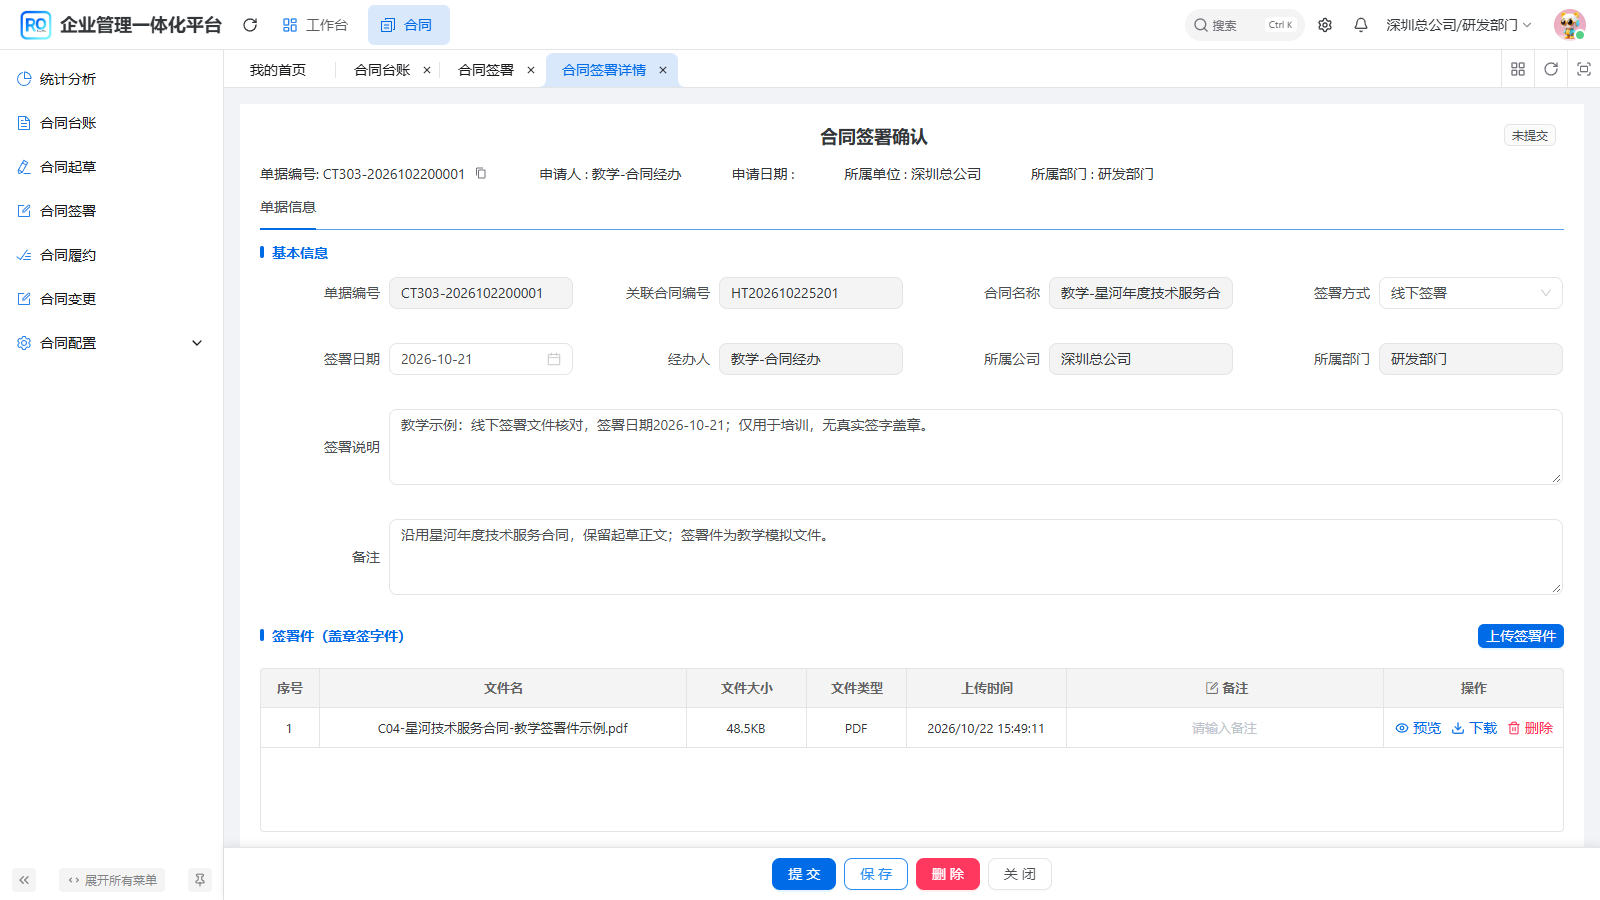This screenshot has height=900, width=1600.
Task: Collapse the sidebar with double-arrow icon
Action: click(24, 880)
